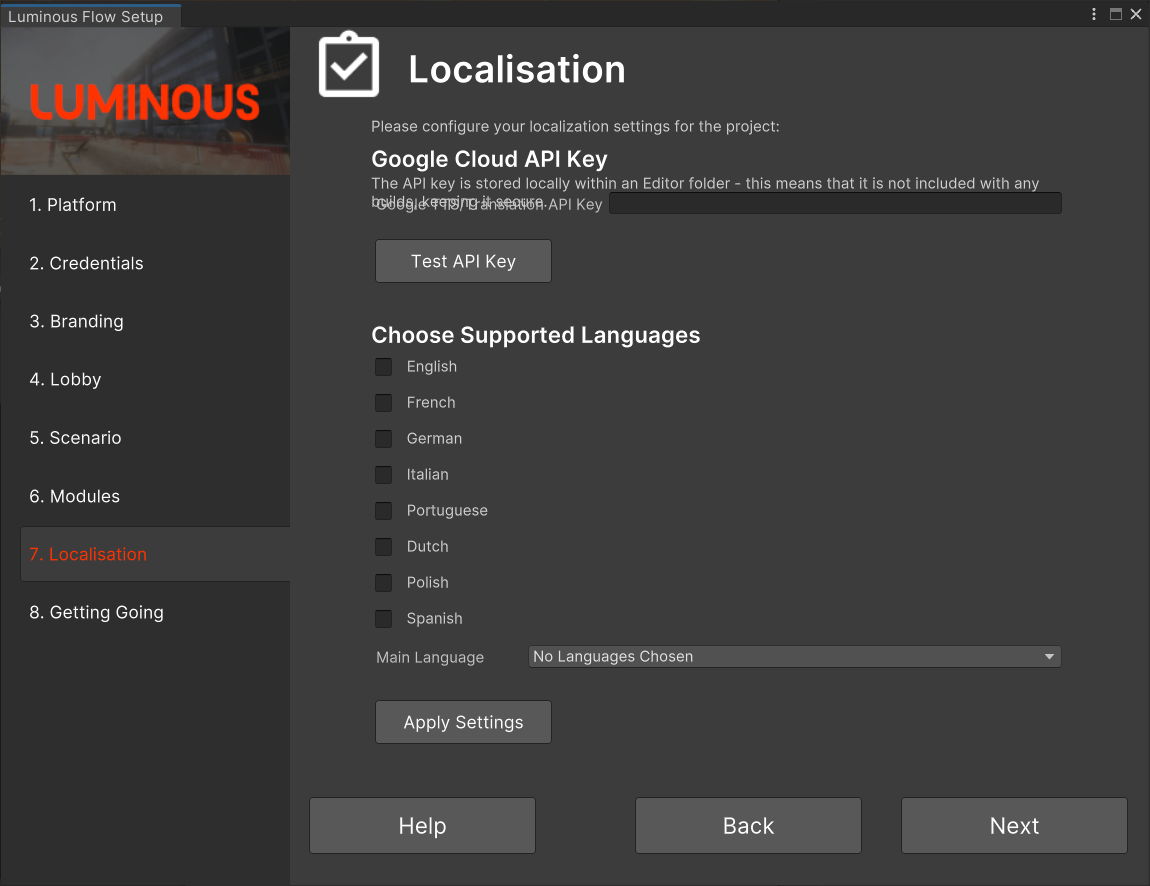Check the German language option
The image size is (1150, 886).
(x=383, y=439)
